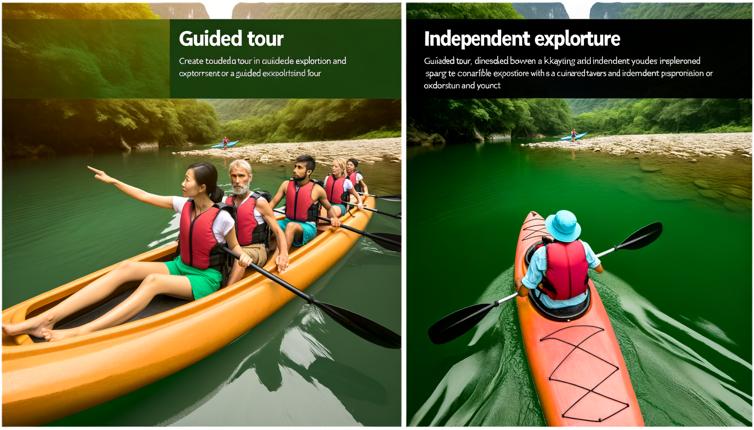This screenshot has height=430, width=754.
Task: Click the "Guided tour" heading
Action: pyautogui.click(x=231, y=39)
